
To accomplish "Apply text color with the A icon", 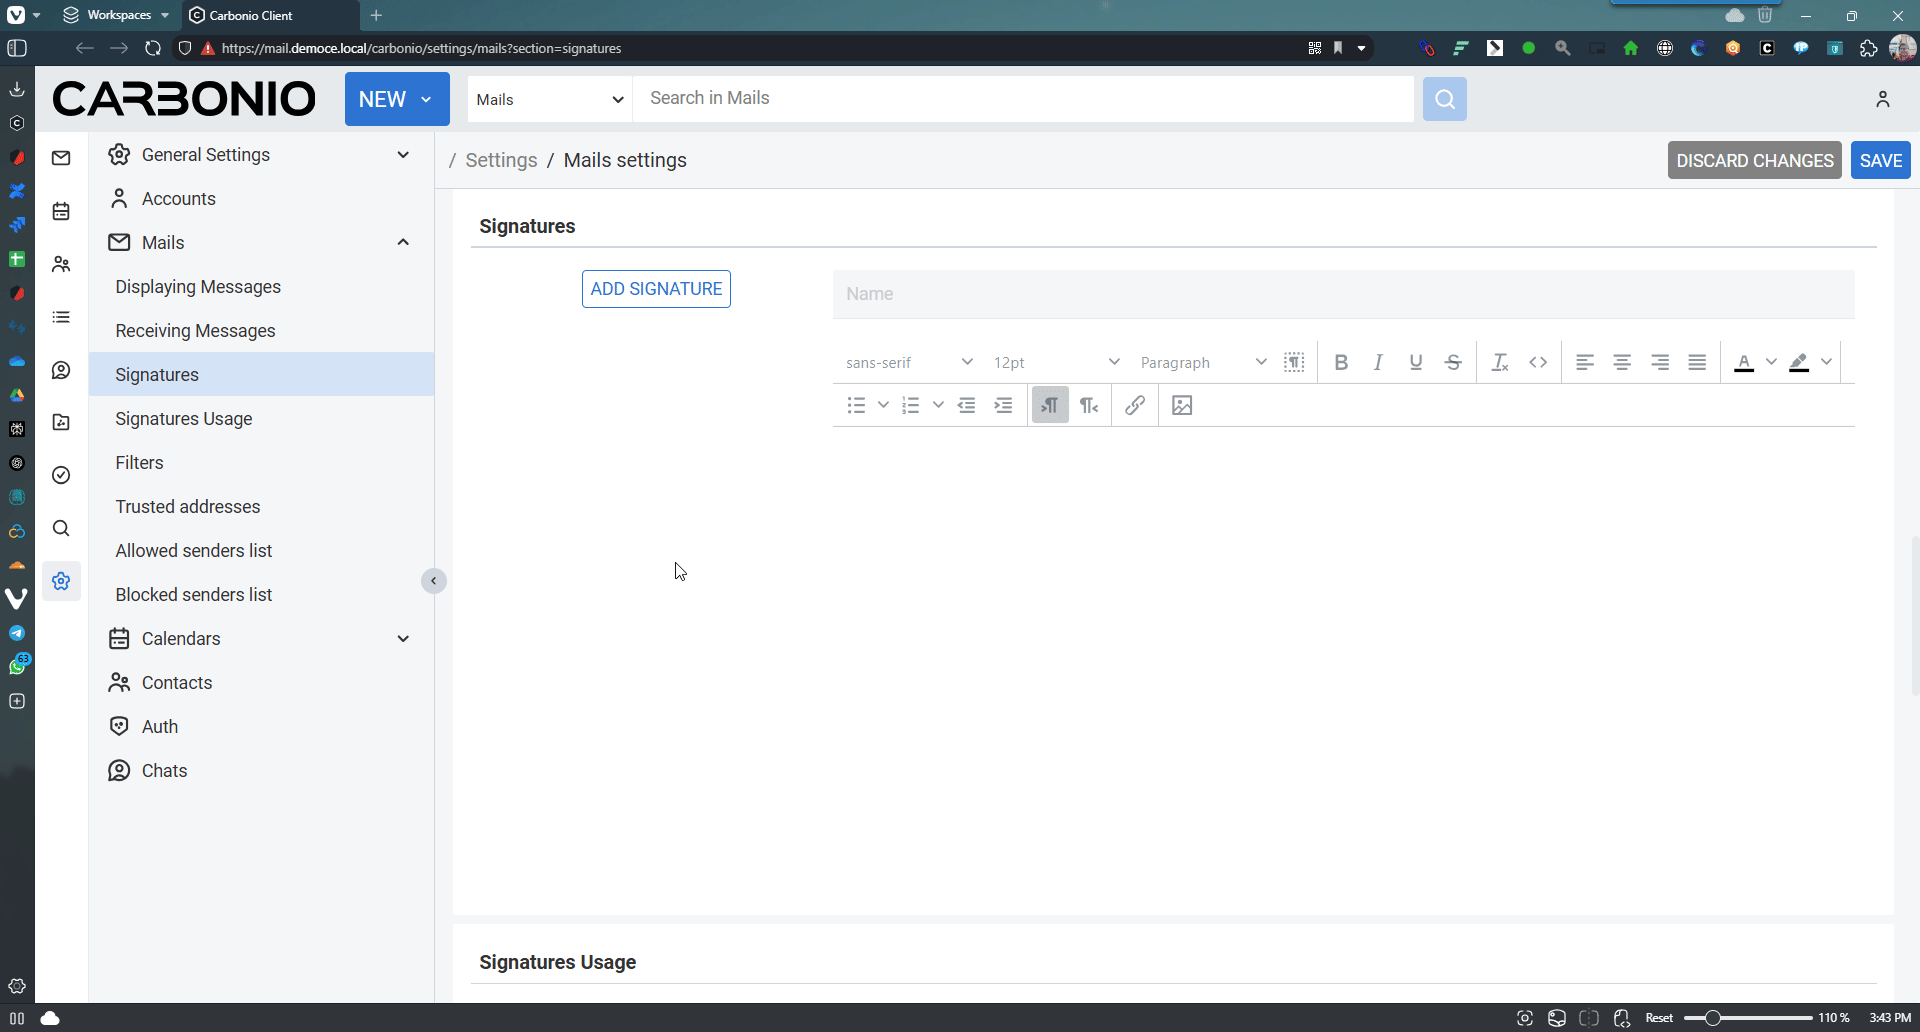I will [x=1744, y=362].
